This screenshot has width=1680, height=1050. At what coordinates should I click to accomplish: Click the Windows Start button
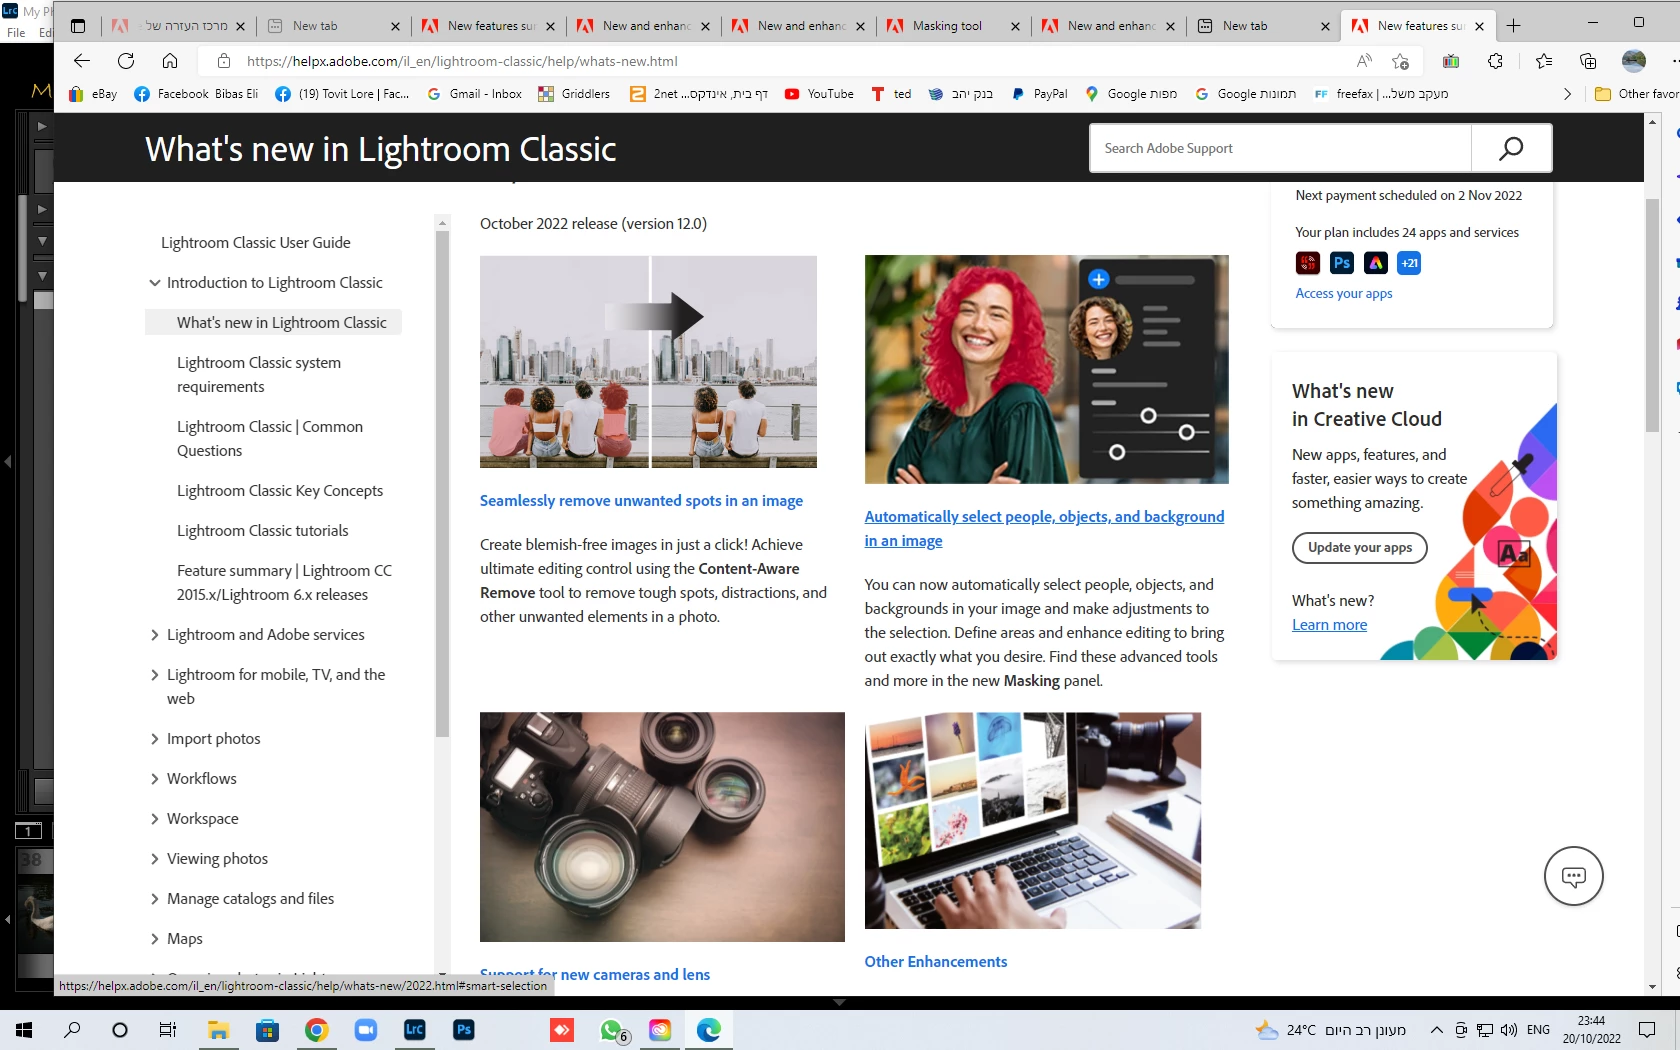pyautogui.click(x=24, y=1029)
